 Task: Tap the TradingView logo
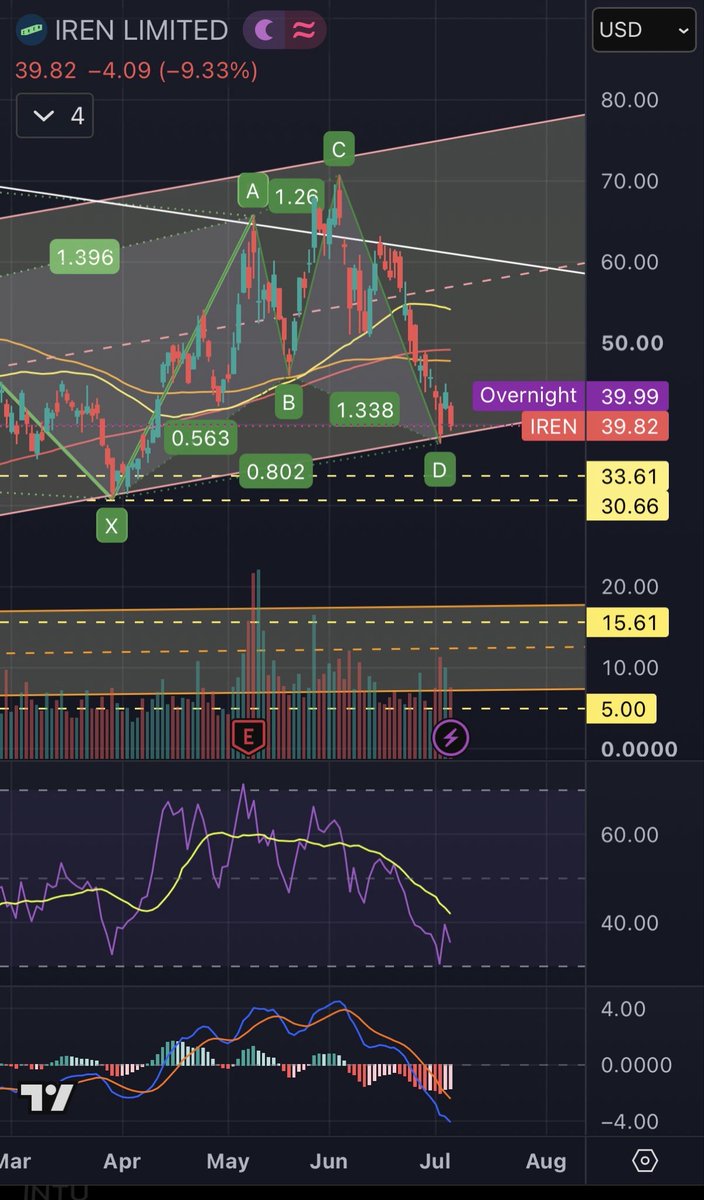pyautogui.click(x=47, y=1098)
